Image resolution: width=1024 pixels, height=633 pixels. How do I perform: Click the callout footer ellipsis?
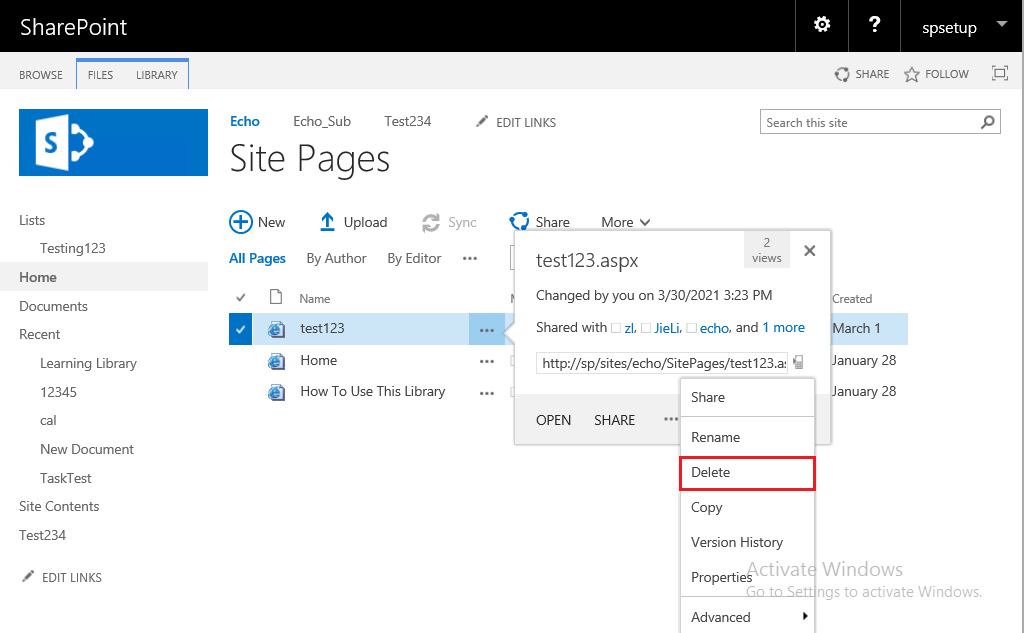coord(671,419)
